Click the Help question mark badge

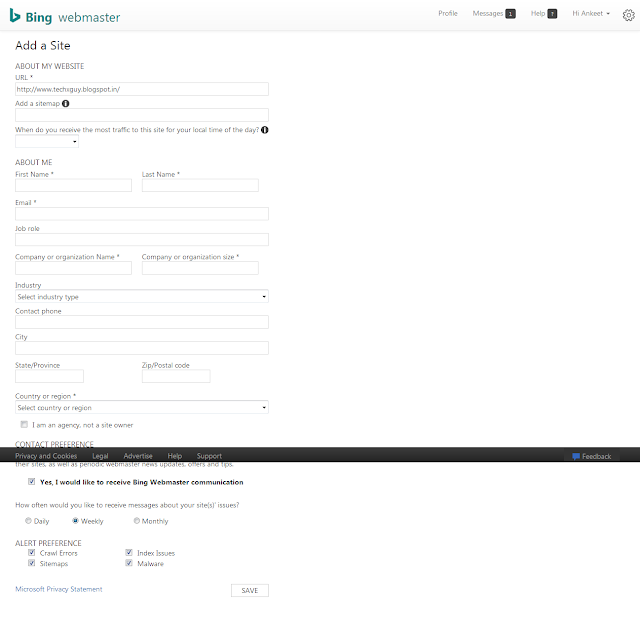pos(552,14)
